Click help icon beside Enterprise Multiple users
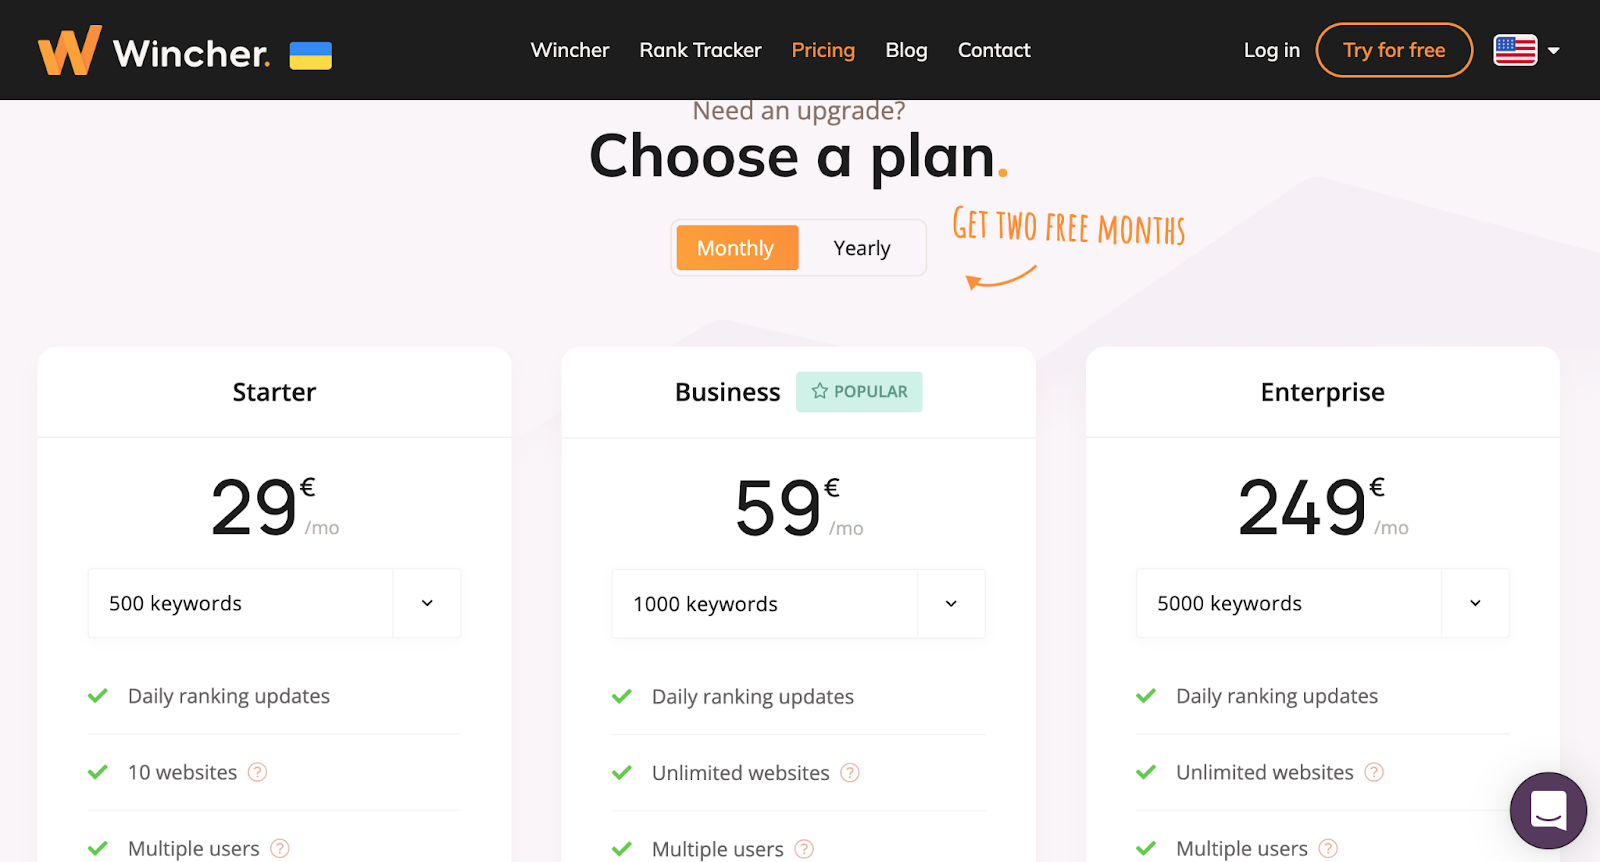The height and width of the screenshot is (862, 1600). [x=1328, y=848]
